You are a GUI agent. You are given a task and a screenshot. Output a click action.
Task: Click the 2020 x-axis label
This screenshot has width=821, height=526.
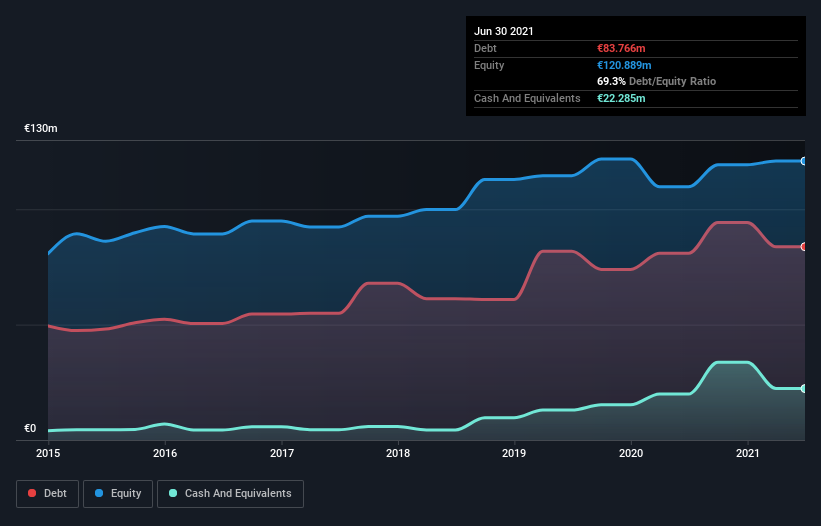pos(631,453)
